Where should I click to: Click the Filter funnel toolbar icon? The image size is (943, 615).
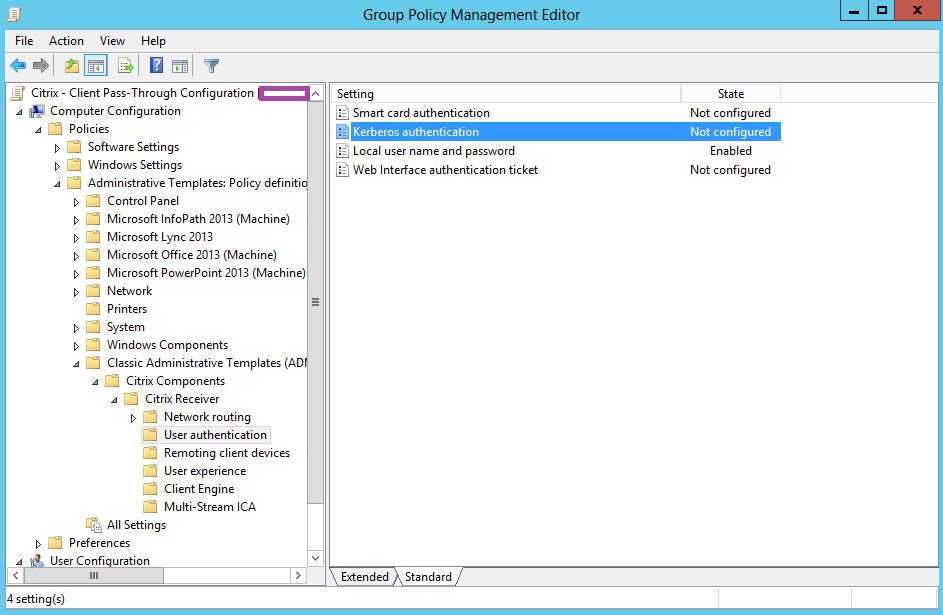212,65
